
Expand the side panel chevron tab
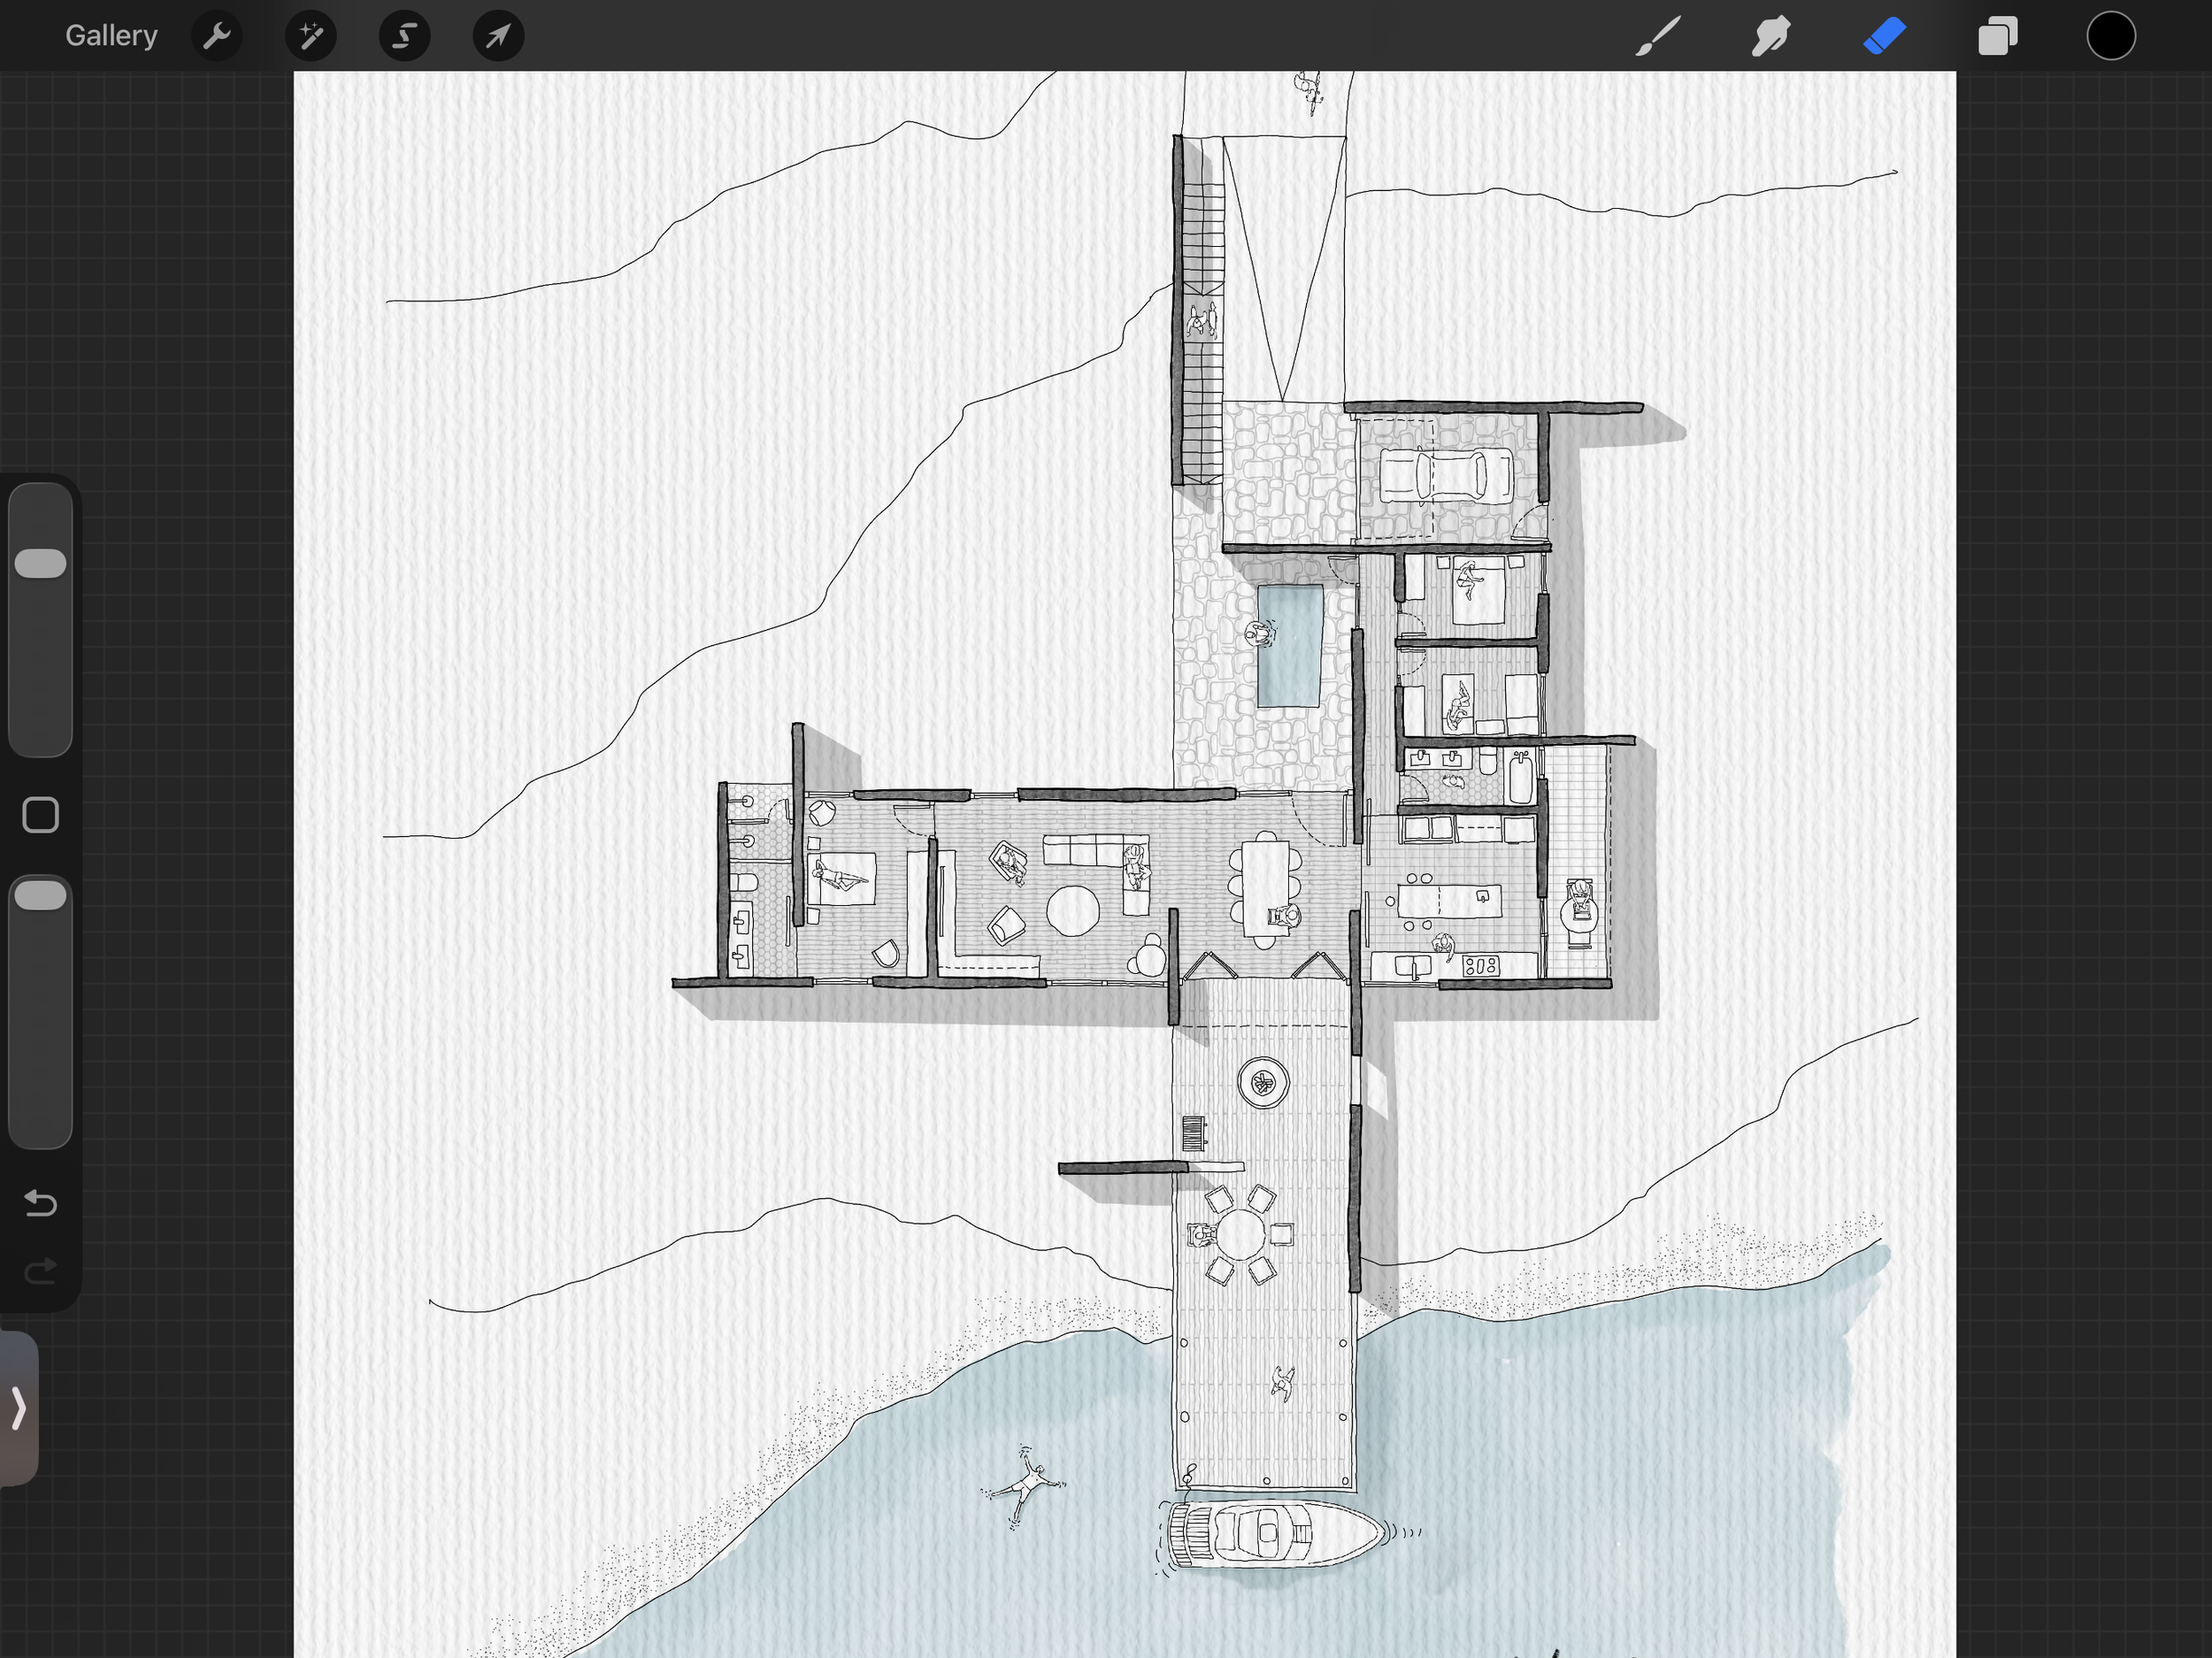click(18, 1408)
